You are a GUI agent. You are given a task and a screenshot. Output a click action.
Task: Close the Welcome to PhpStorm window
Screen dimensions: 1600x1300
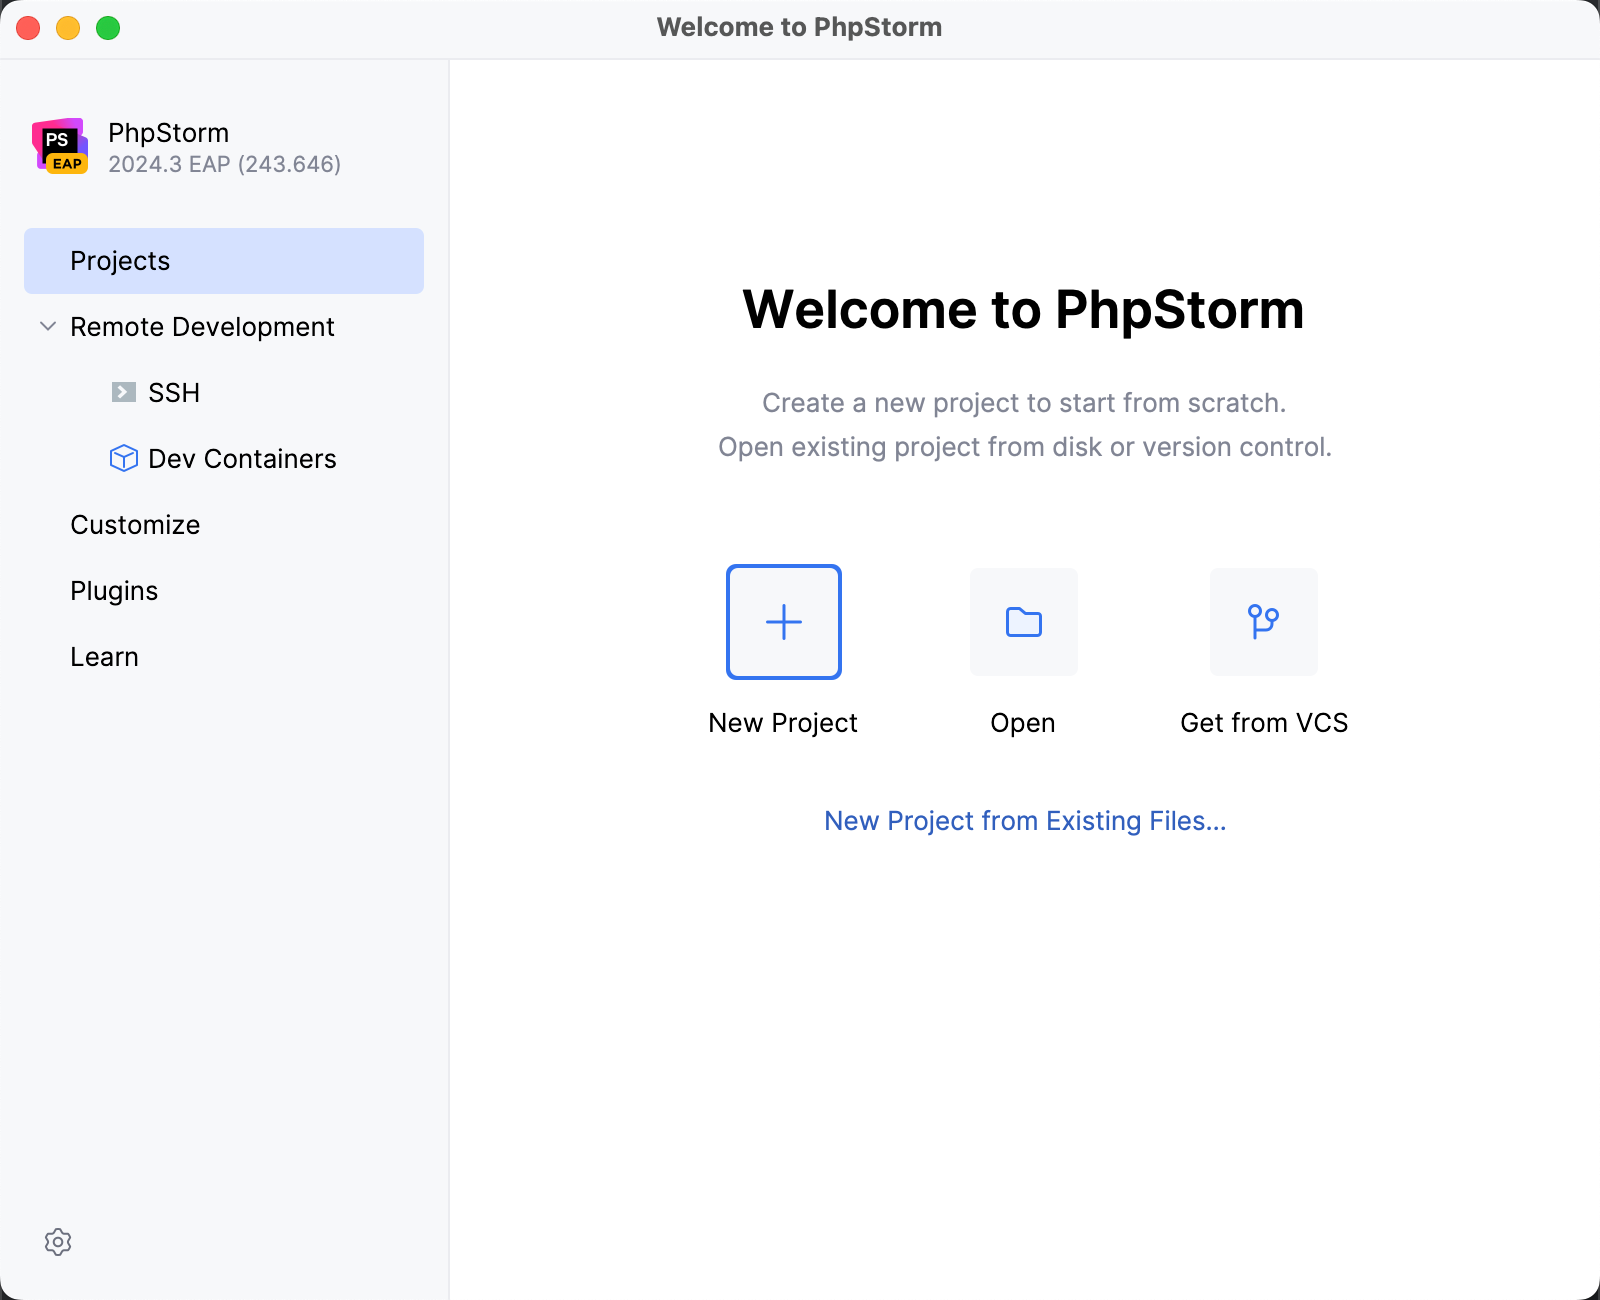[x=28, y=28]
